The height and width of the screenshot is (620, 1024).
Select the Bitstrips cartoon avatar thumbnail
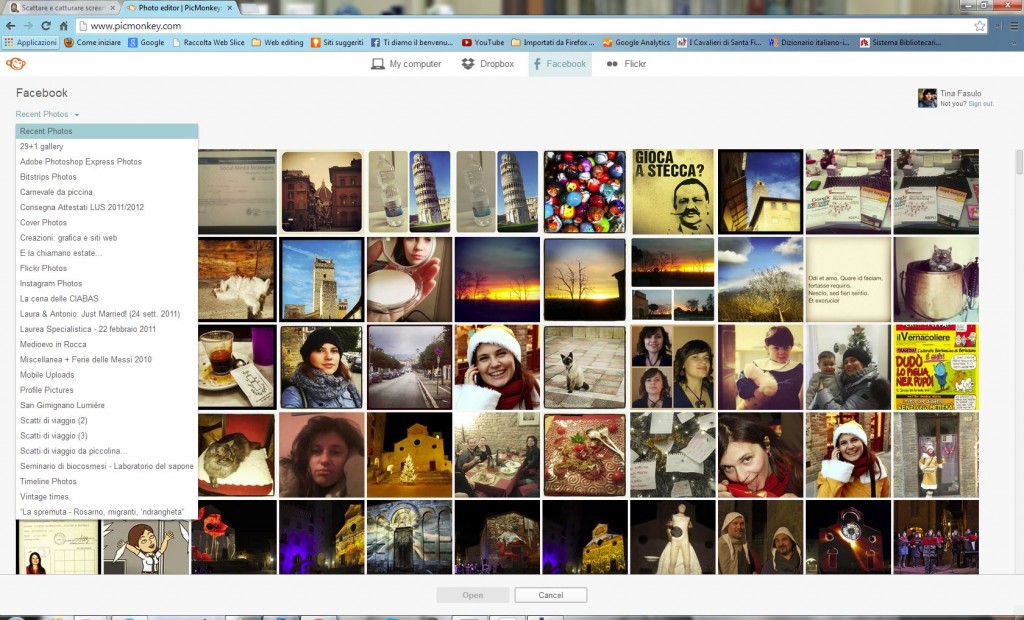click(x=146, y=547)
